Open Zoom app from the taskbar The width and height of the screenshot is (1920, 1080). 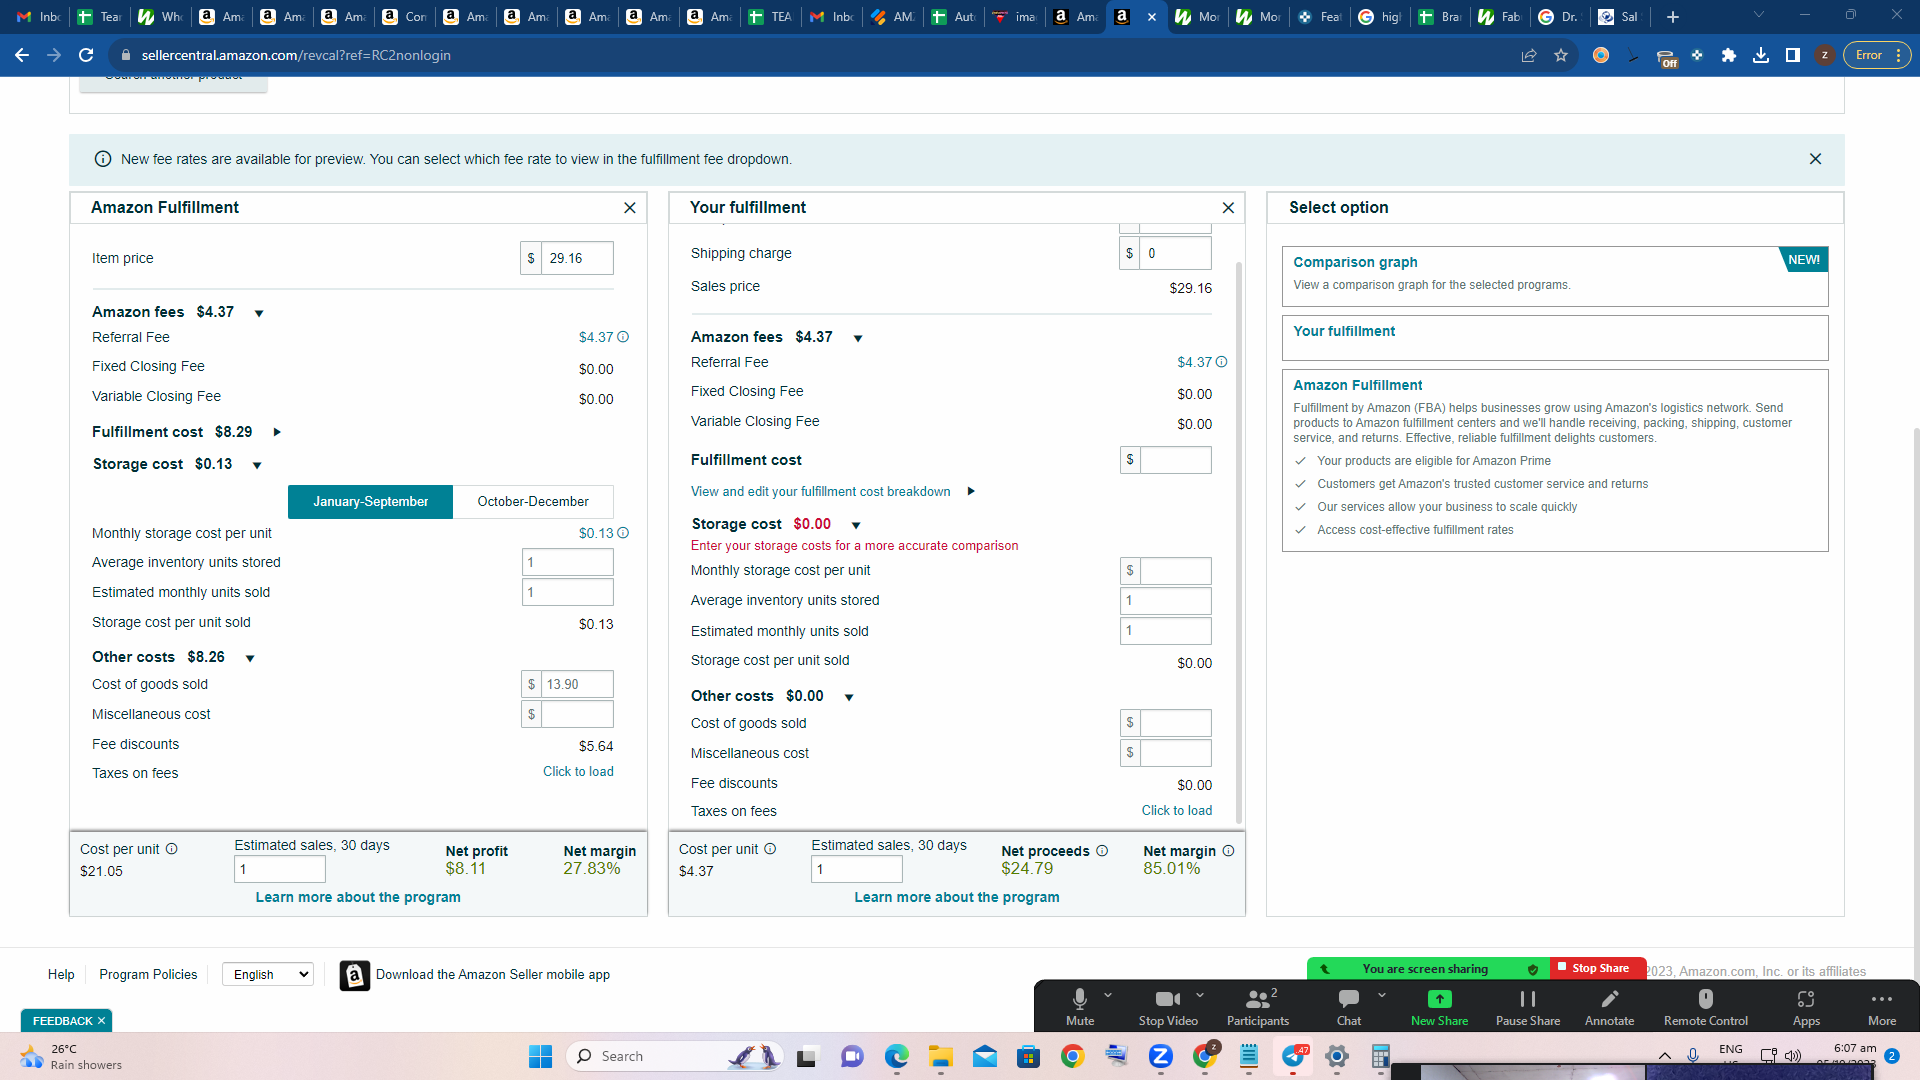coord(1161,1056)
